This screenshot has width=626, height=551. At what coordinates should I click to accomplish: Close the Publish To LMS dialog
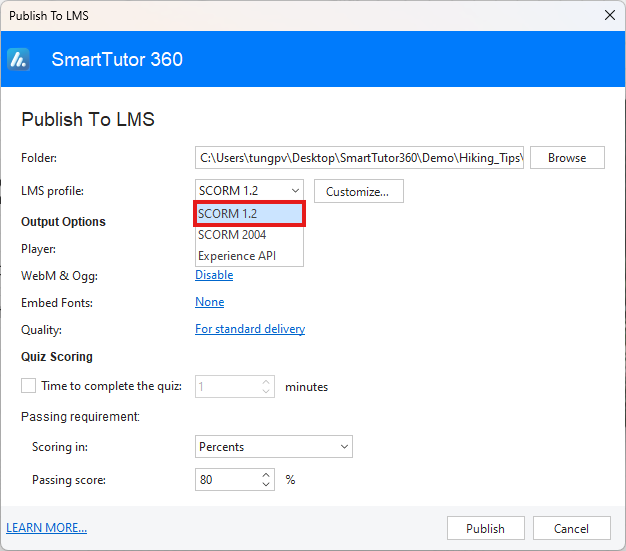click(x=610, y=15)
